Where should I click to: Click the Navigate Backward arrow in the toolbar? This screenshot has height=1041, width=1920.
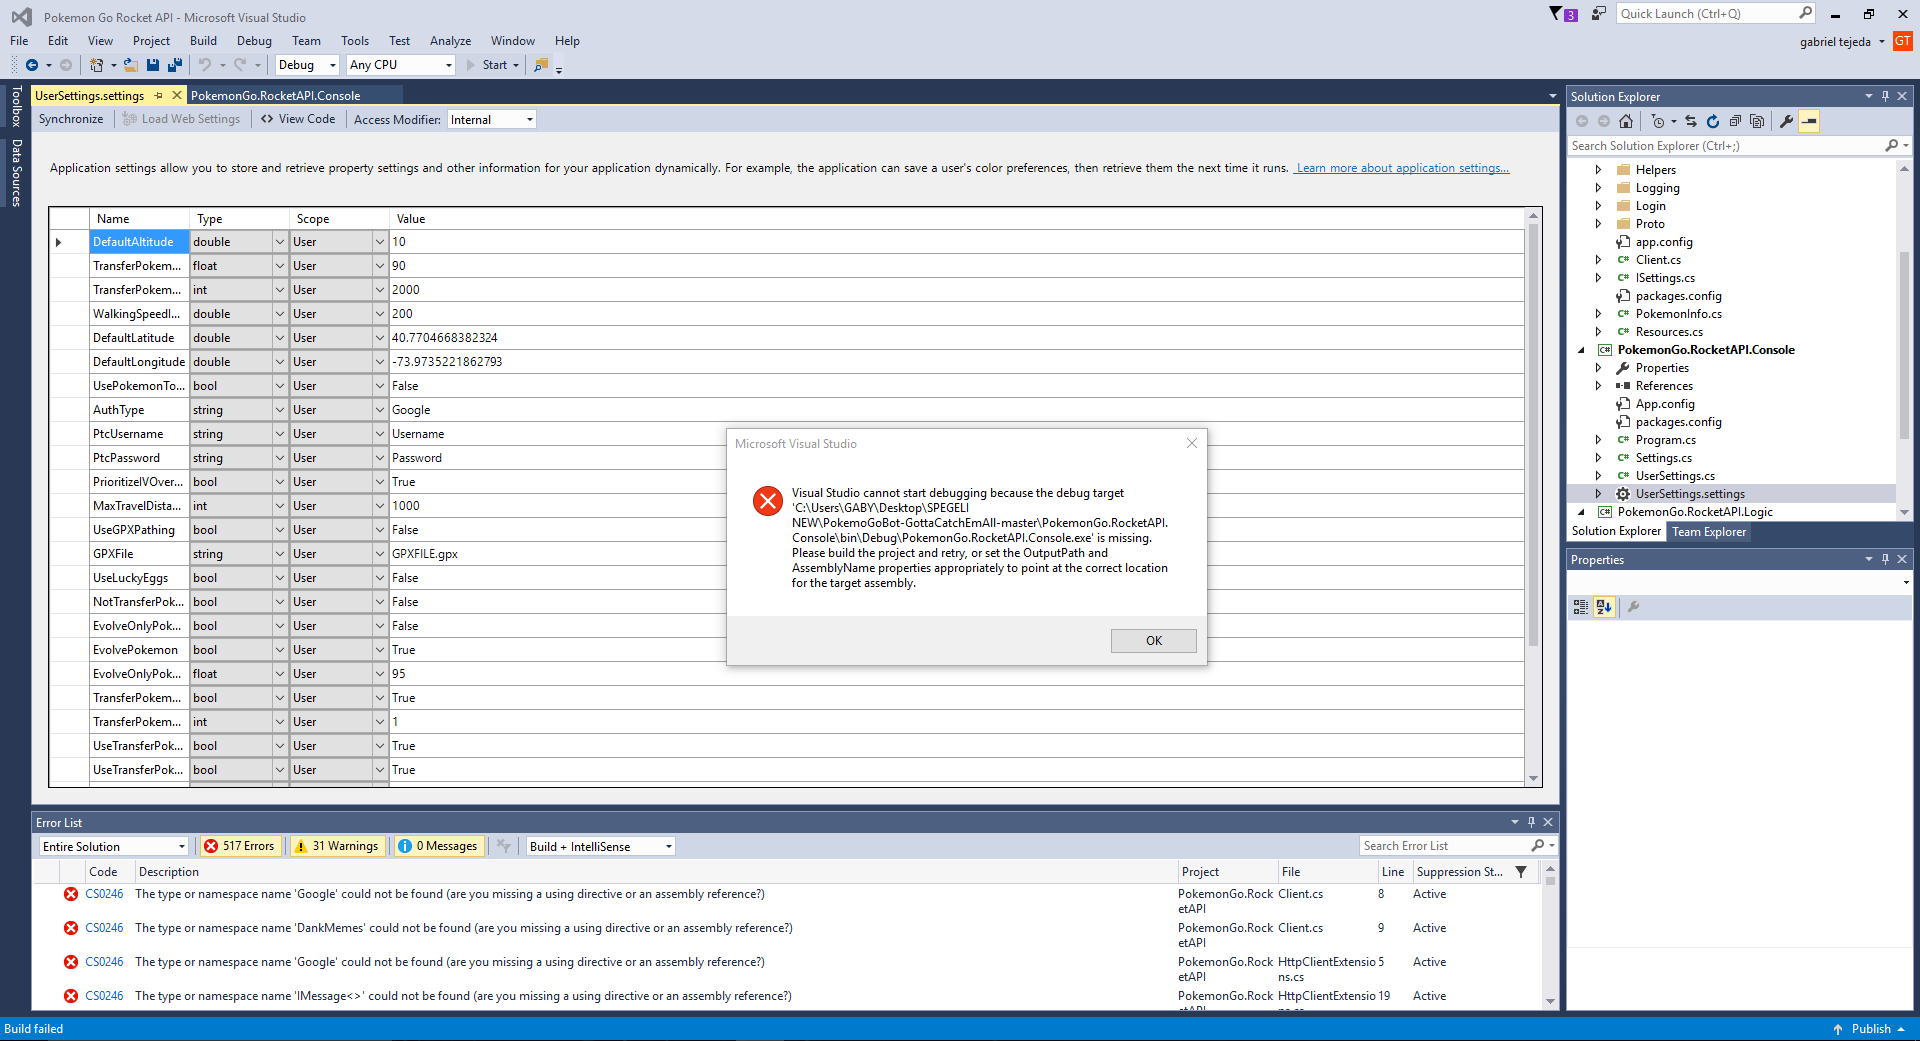[32, 65]
